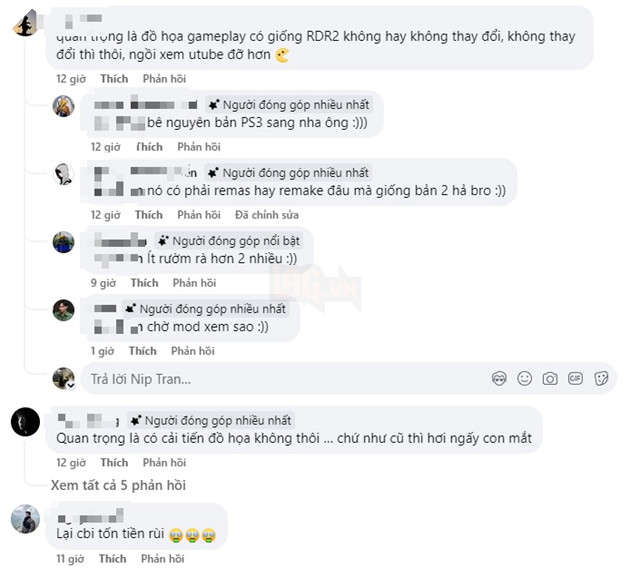
Task: Open the dinosaur silhouette profile avatar
Action: (x=25, y=23)
